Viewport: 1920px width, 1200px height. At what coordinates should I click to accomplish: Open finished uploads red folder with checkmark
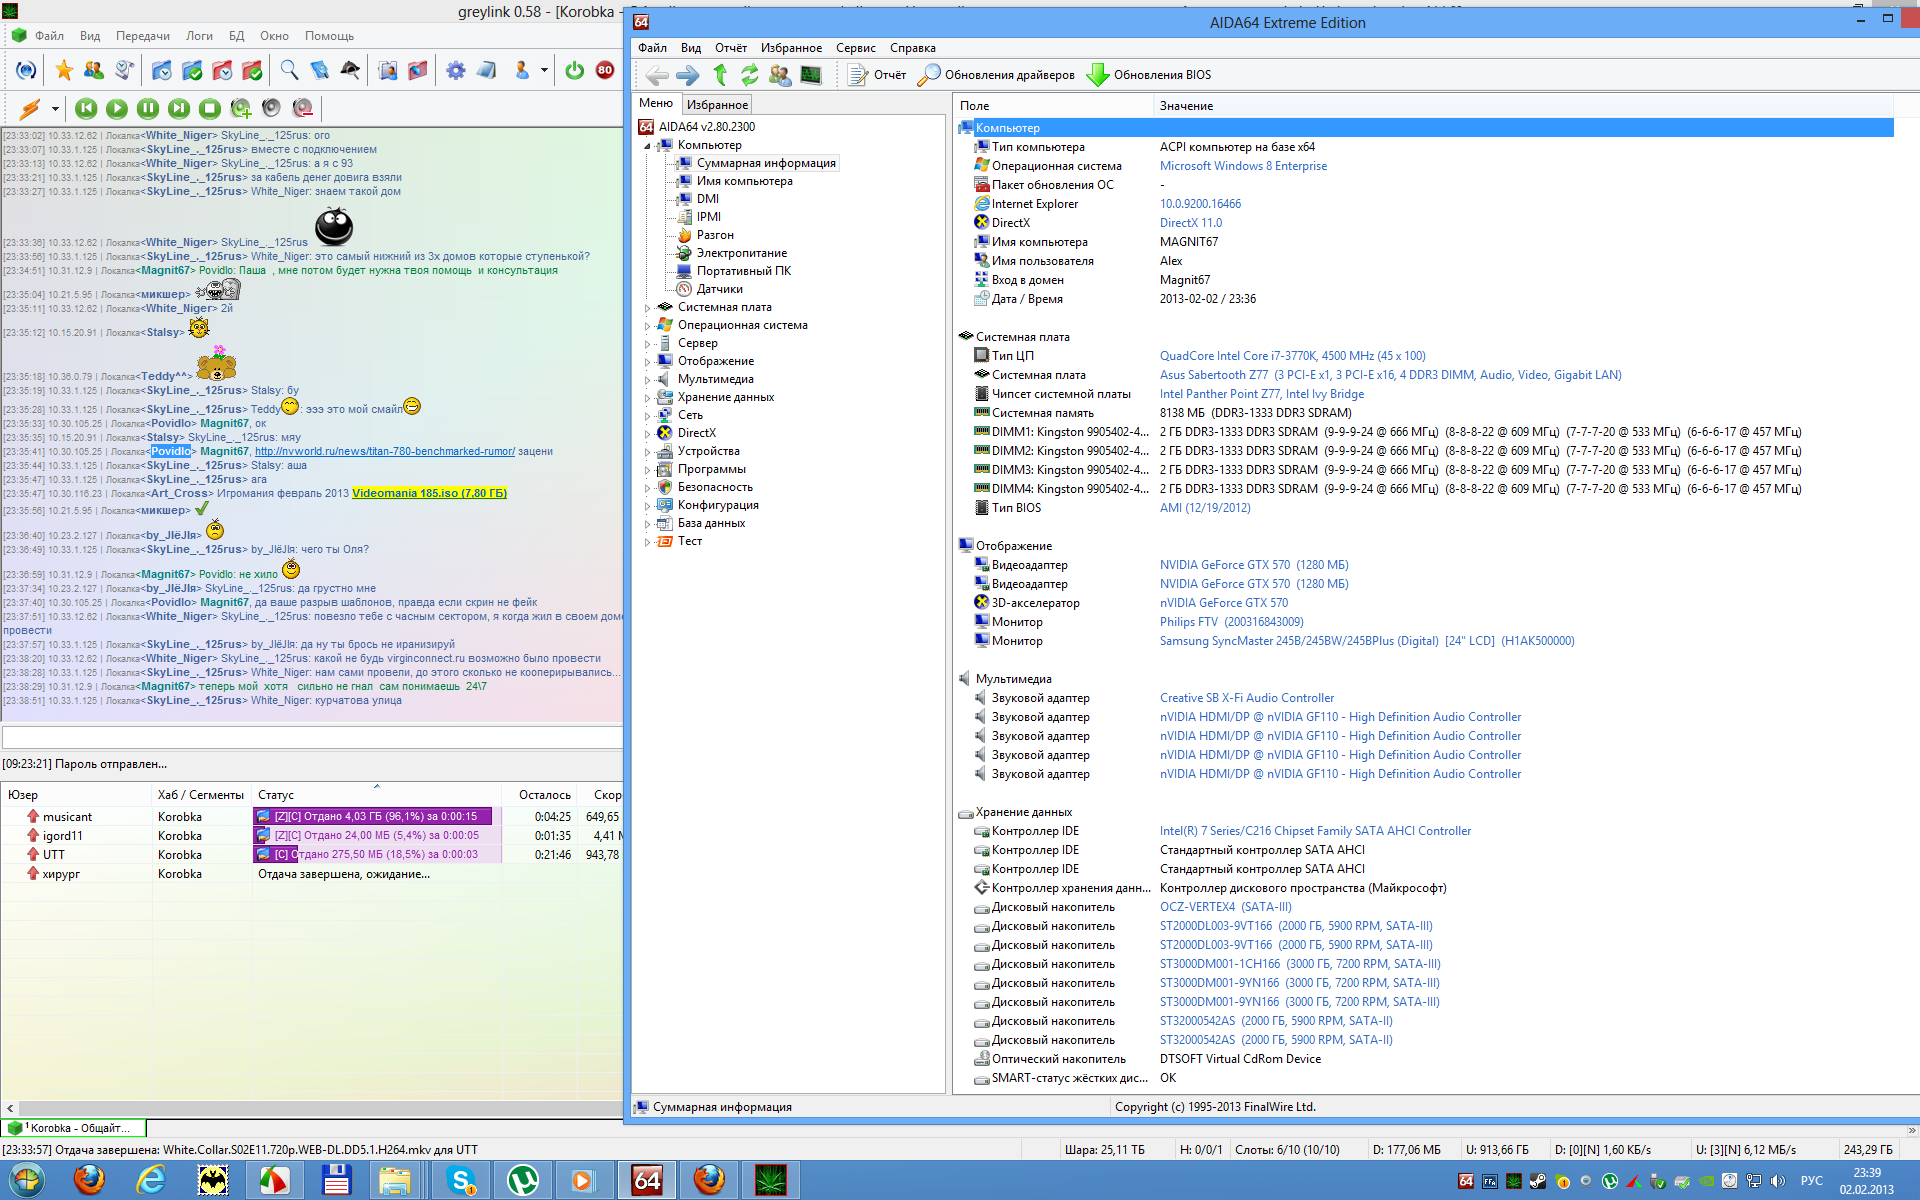(252, 70)
